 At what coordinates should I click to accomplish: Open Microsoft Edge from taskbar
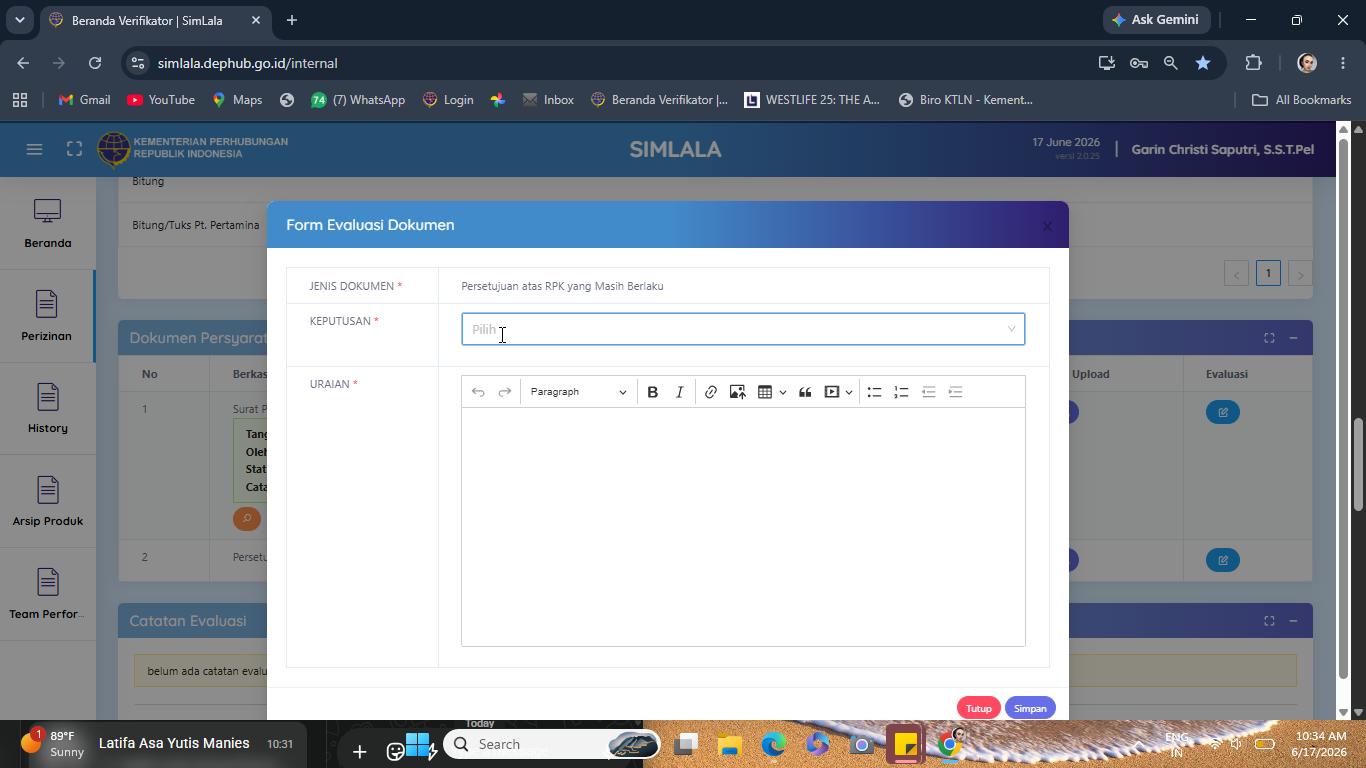coord(773,744)
